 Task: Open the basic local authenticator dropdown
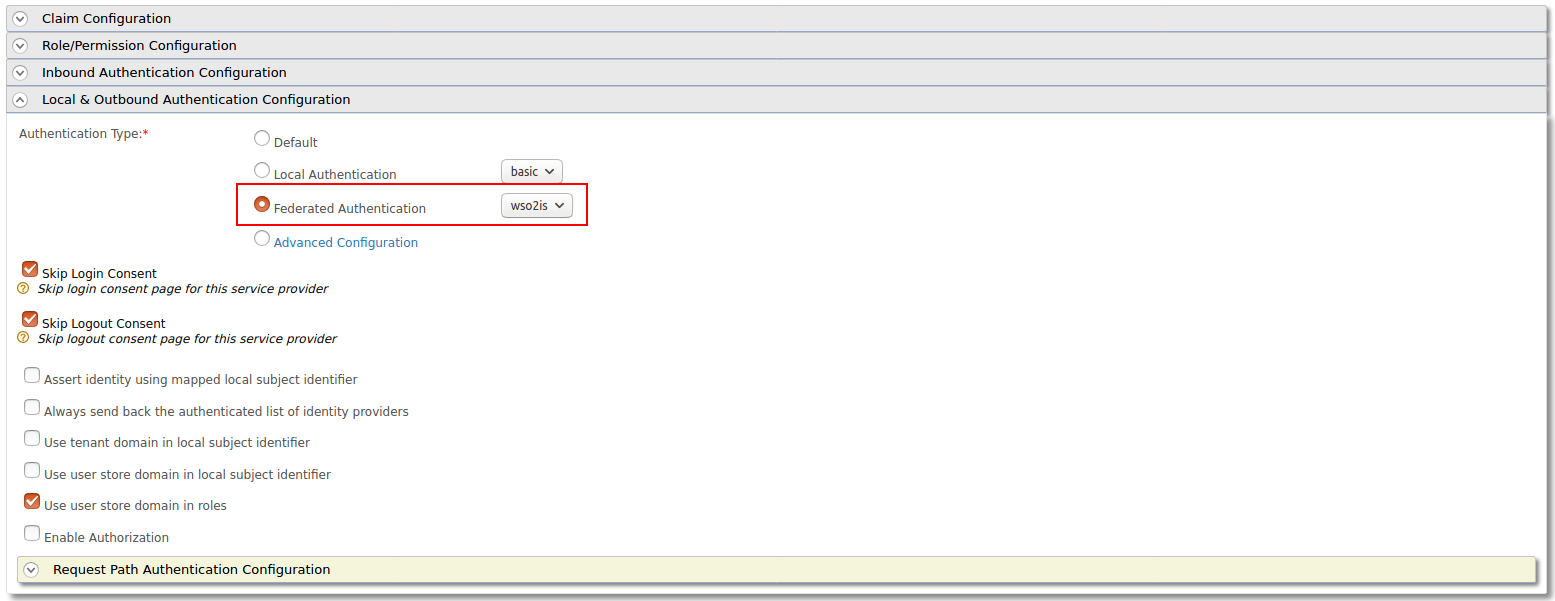[531, 172]
